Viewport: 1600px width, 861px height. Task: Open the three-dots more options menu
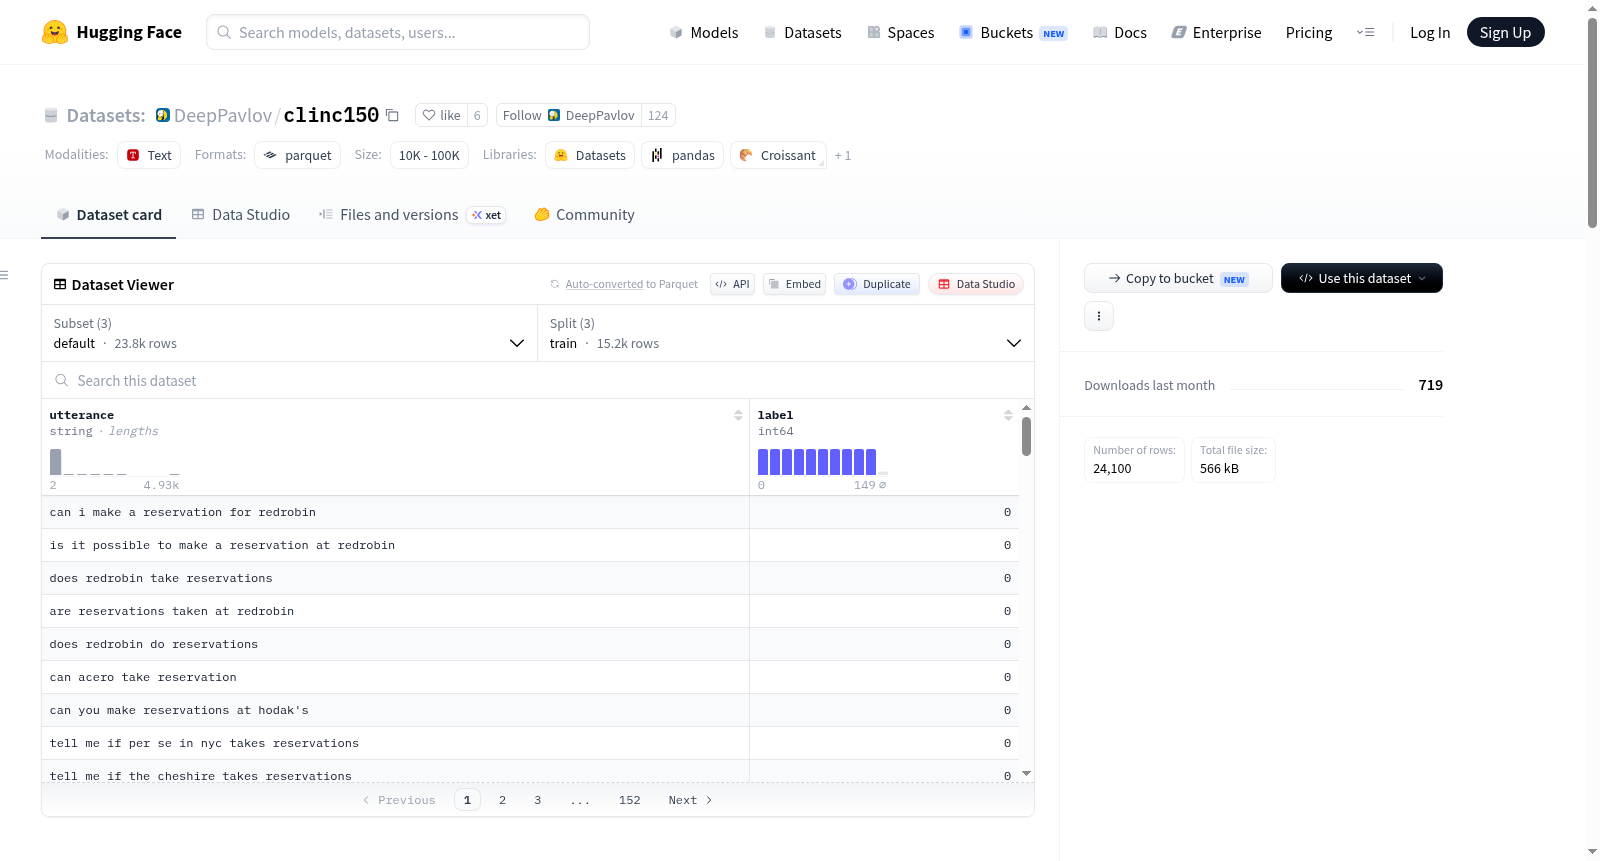[x=1099, y=316]
